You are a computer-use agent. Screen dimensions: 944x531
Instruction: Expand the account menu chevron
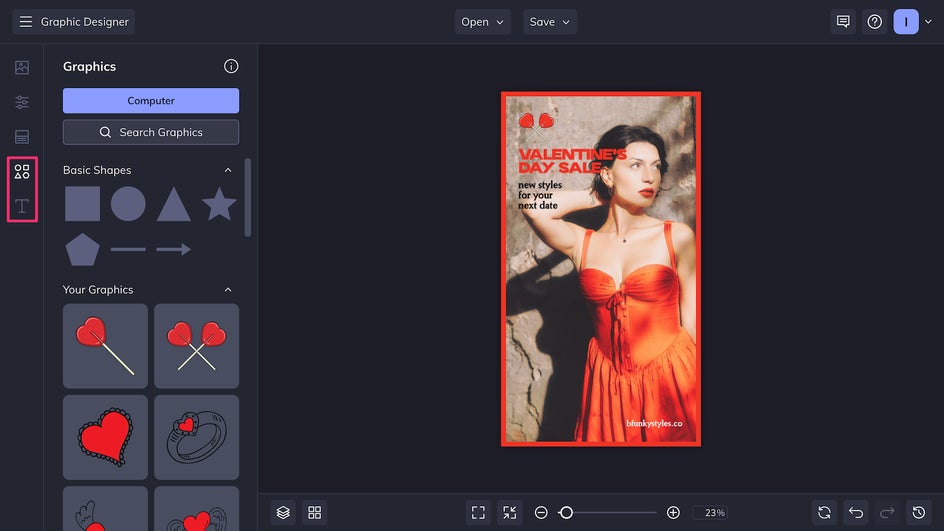[x=928, y=22]
